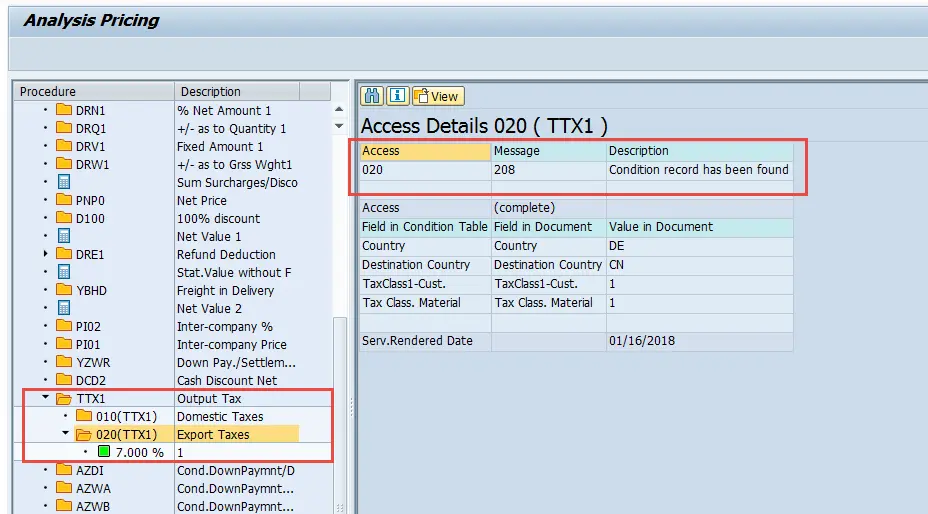928x514 pixels.
Task: Select the AZWA folder icon
Action: point(64,488)
